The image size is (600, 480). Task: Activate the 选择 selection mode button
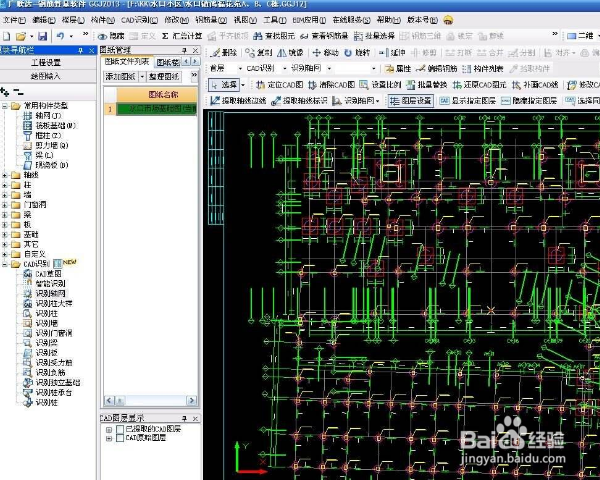click(x=224, y=85)
